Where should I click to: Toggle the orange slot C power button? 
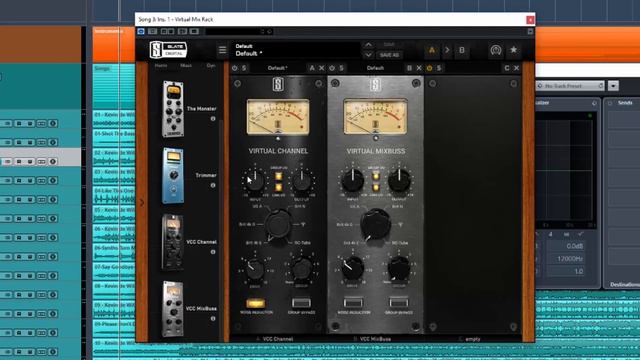(429, 68)
